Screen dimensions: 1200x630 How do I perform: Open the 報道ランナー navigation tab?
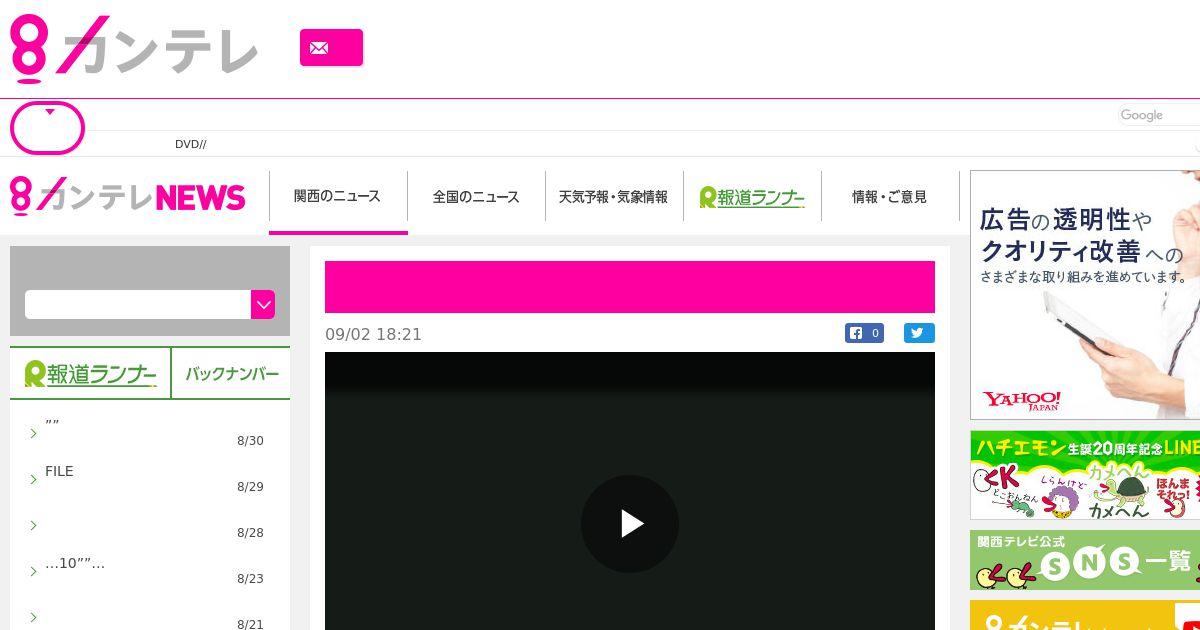click(x=752, y=197)
